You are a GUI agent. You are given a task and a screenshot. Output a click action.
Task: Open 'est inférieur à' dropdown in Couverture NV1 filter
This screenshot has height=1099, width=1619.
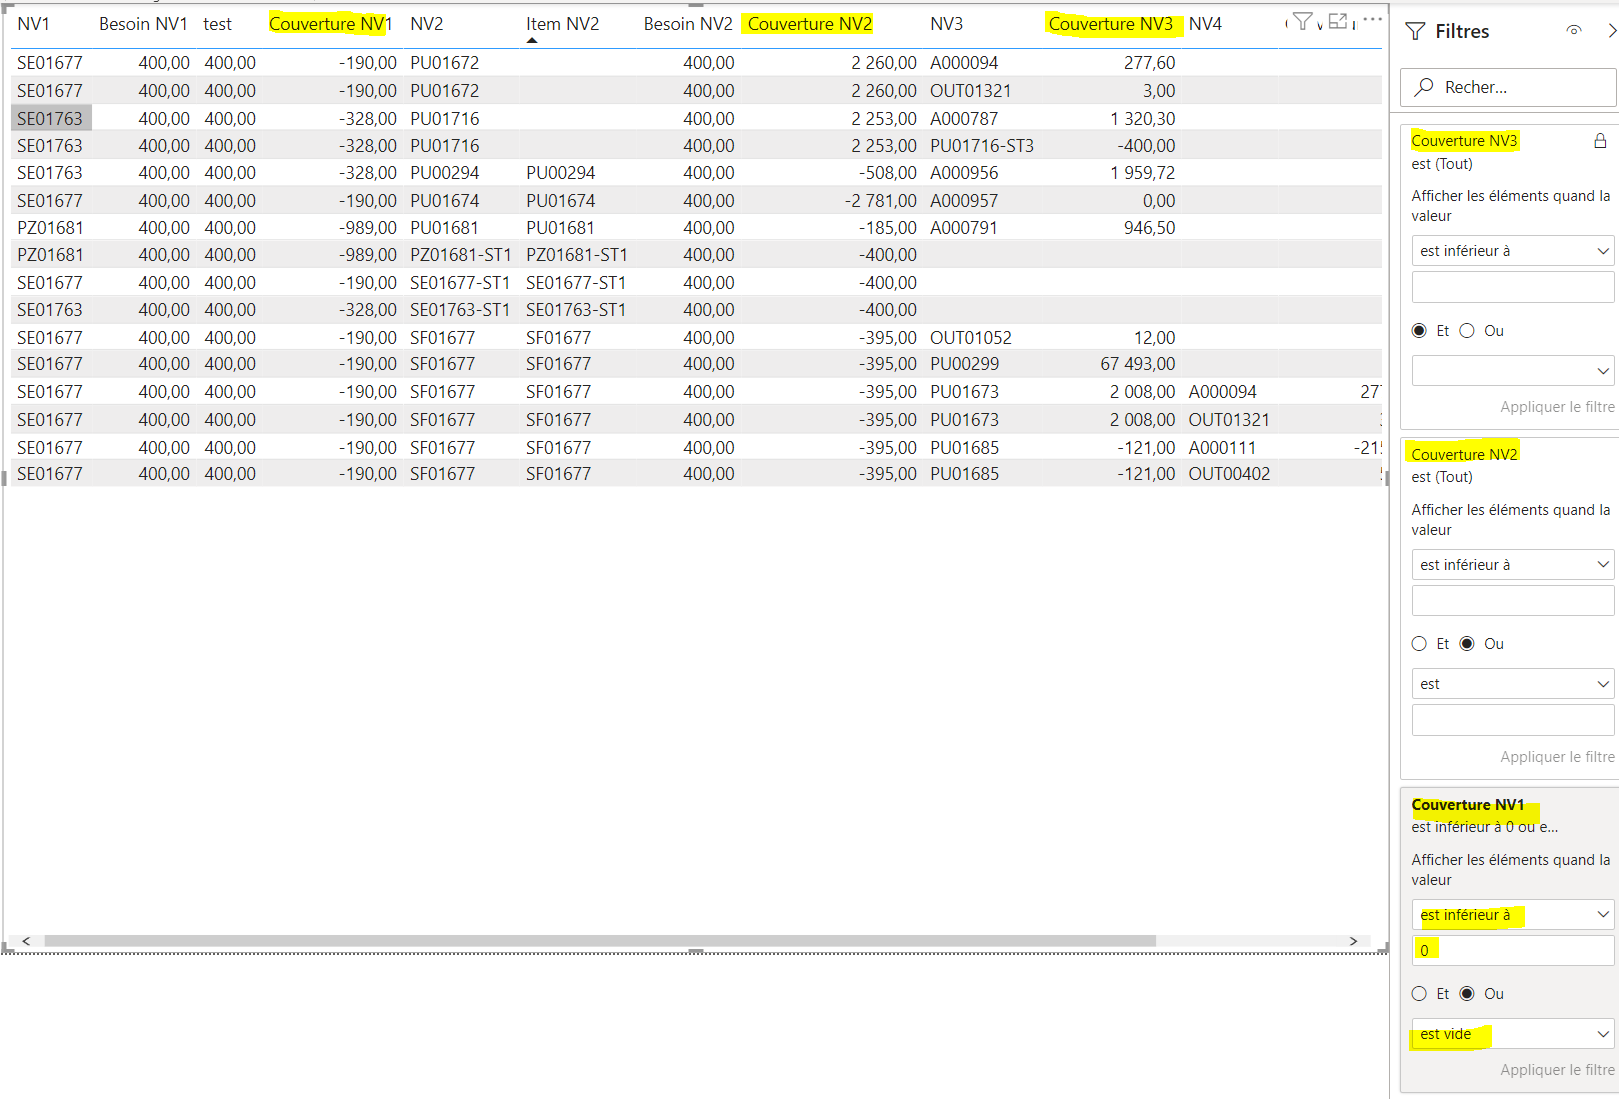click(x=1513, y=915)
